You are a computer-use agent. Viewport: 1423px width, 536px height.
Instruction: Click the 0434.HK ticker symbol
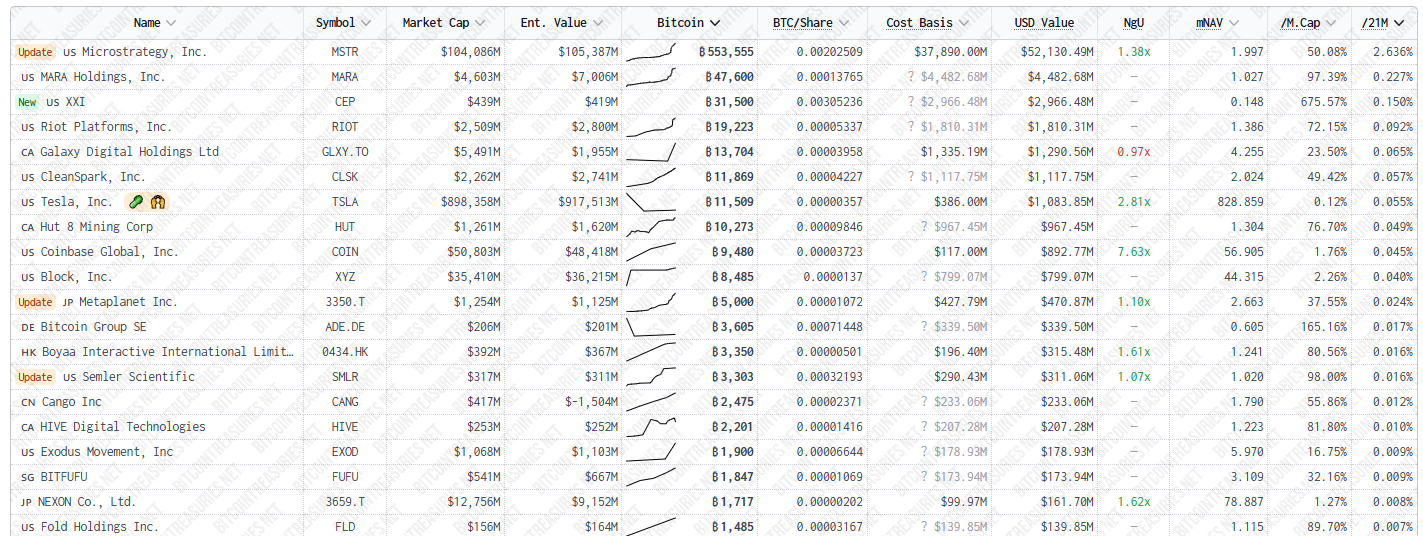345,352
